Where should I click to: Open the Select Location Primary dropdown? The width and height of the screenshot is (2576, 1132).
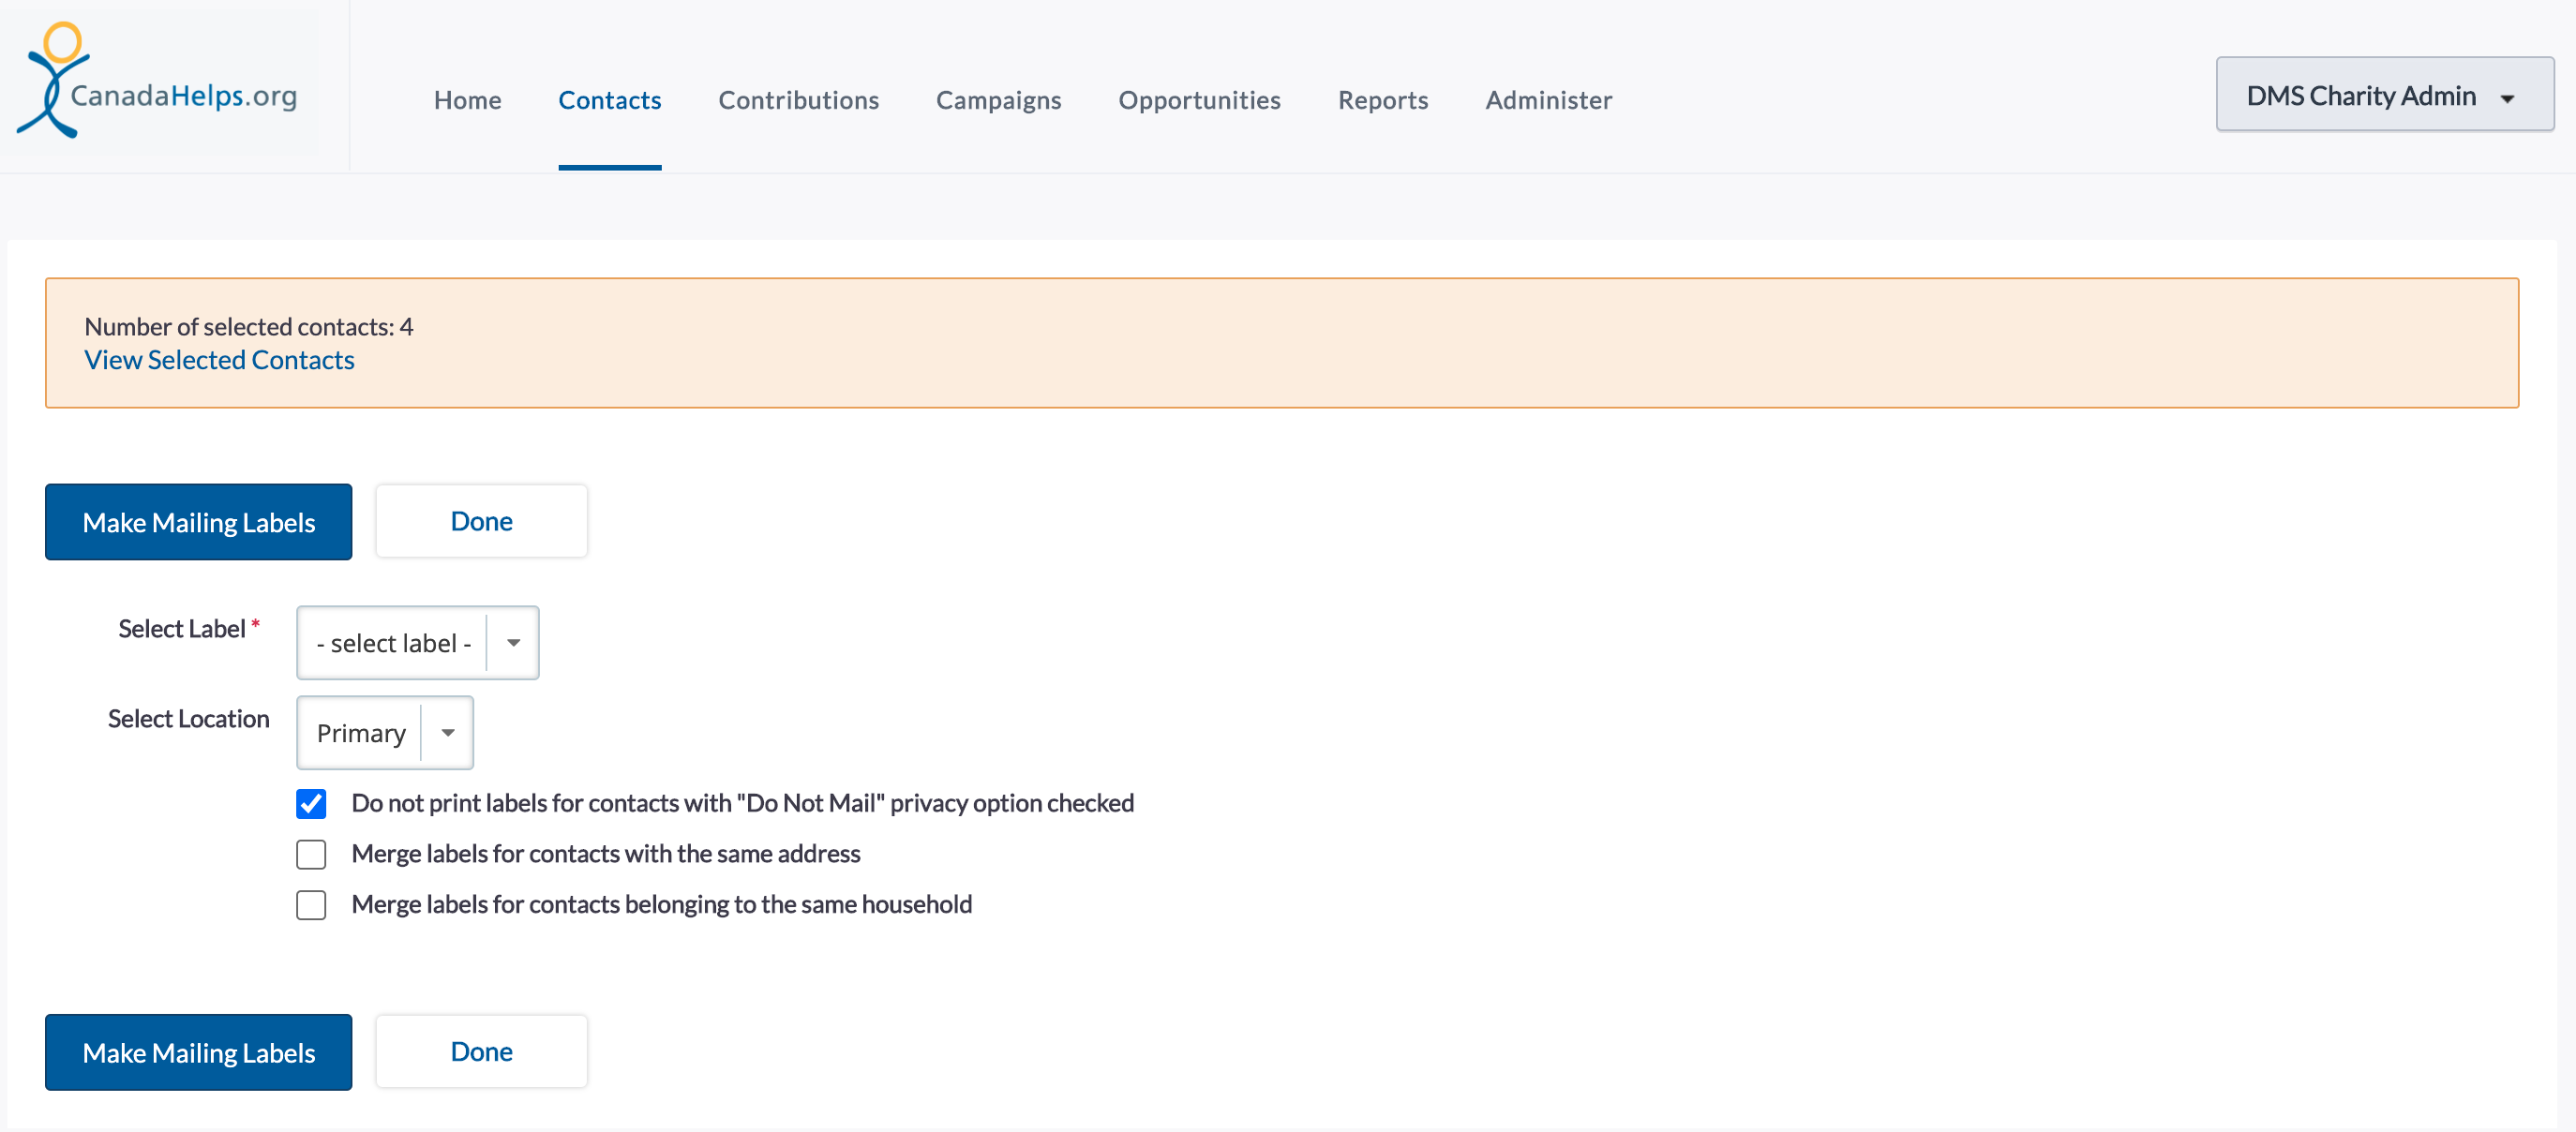[384, 733]
